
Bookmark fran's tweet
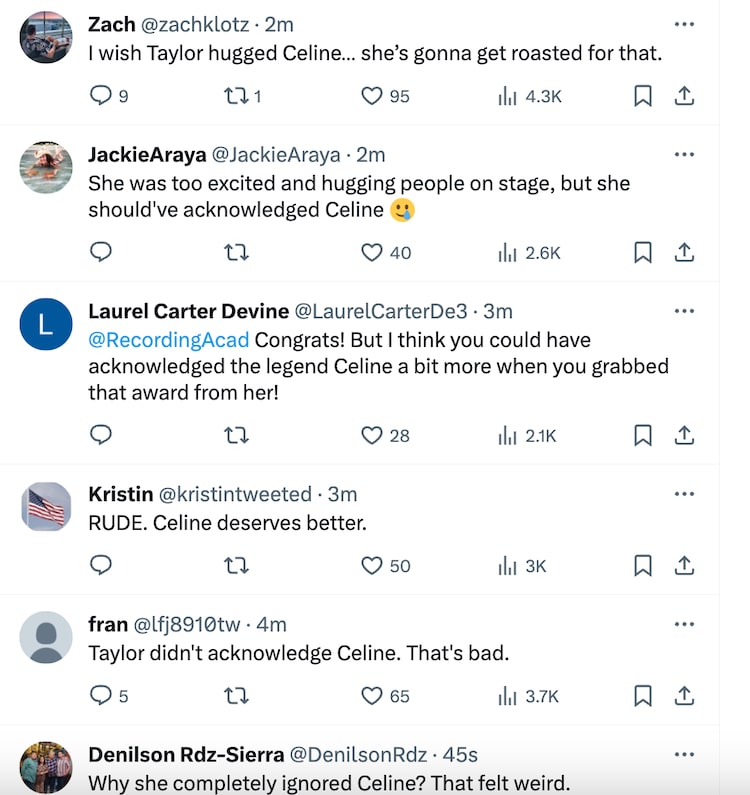pyautogui.click(x=643, y=695)
